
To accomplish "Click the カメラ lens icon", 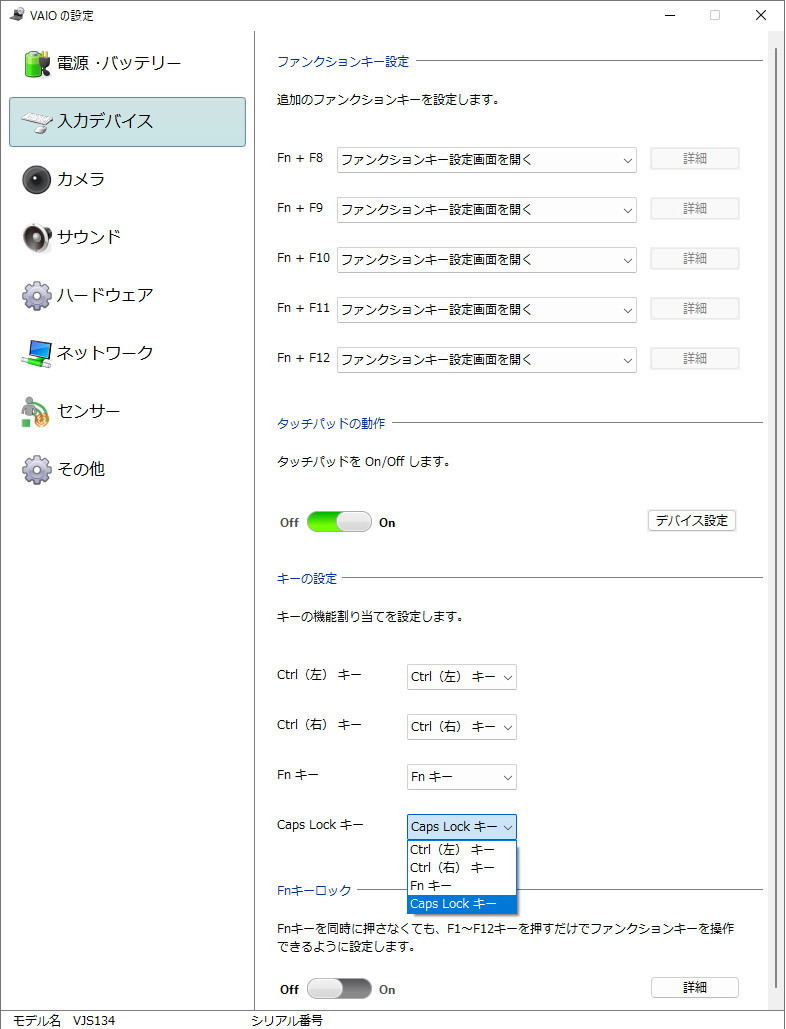I will [36, 179].
